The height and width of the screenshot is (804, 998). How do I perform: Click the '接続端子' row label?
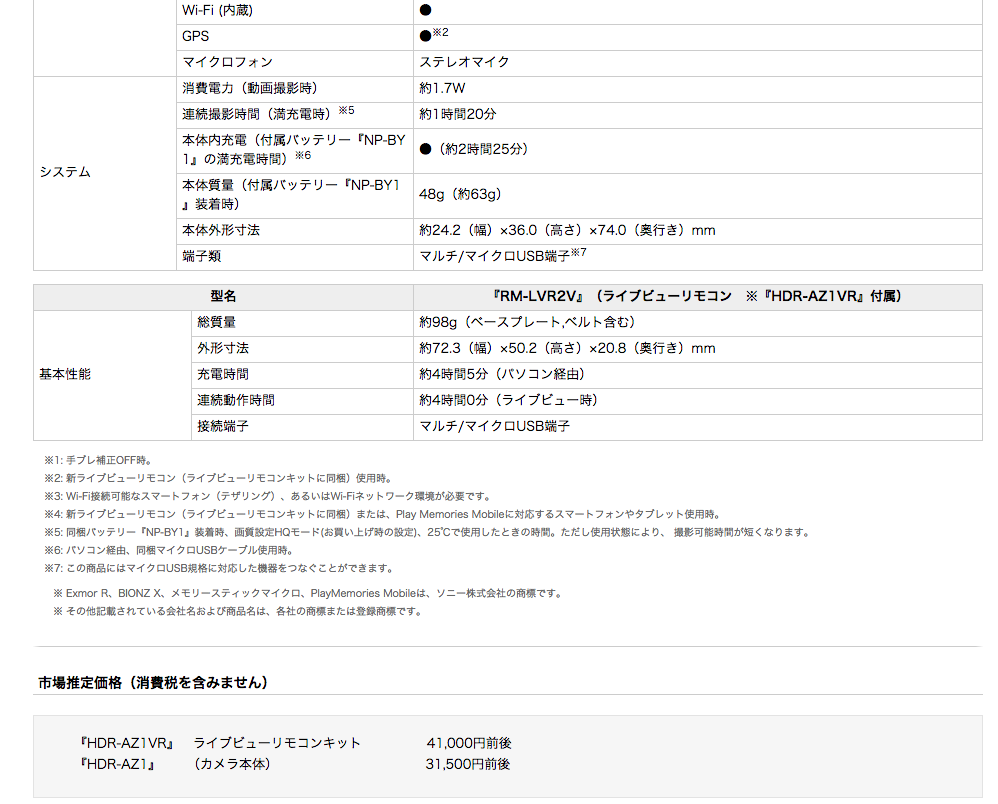coord(223,427)
